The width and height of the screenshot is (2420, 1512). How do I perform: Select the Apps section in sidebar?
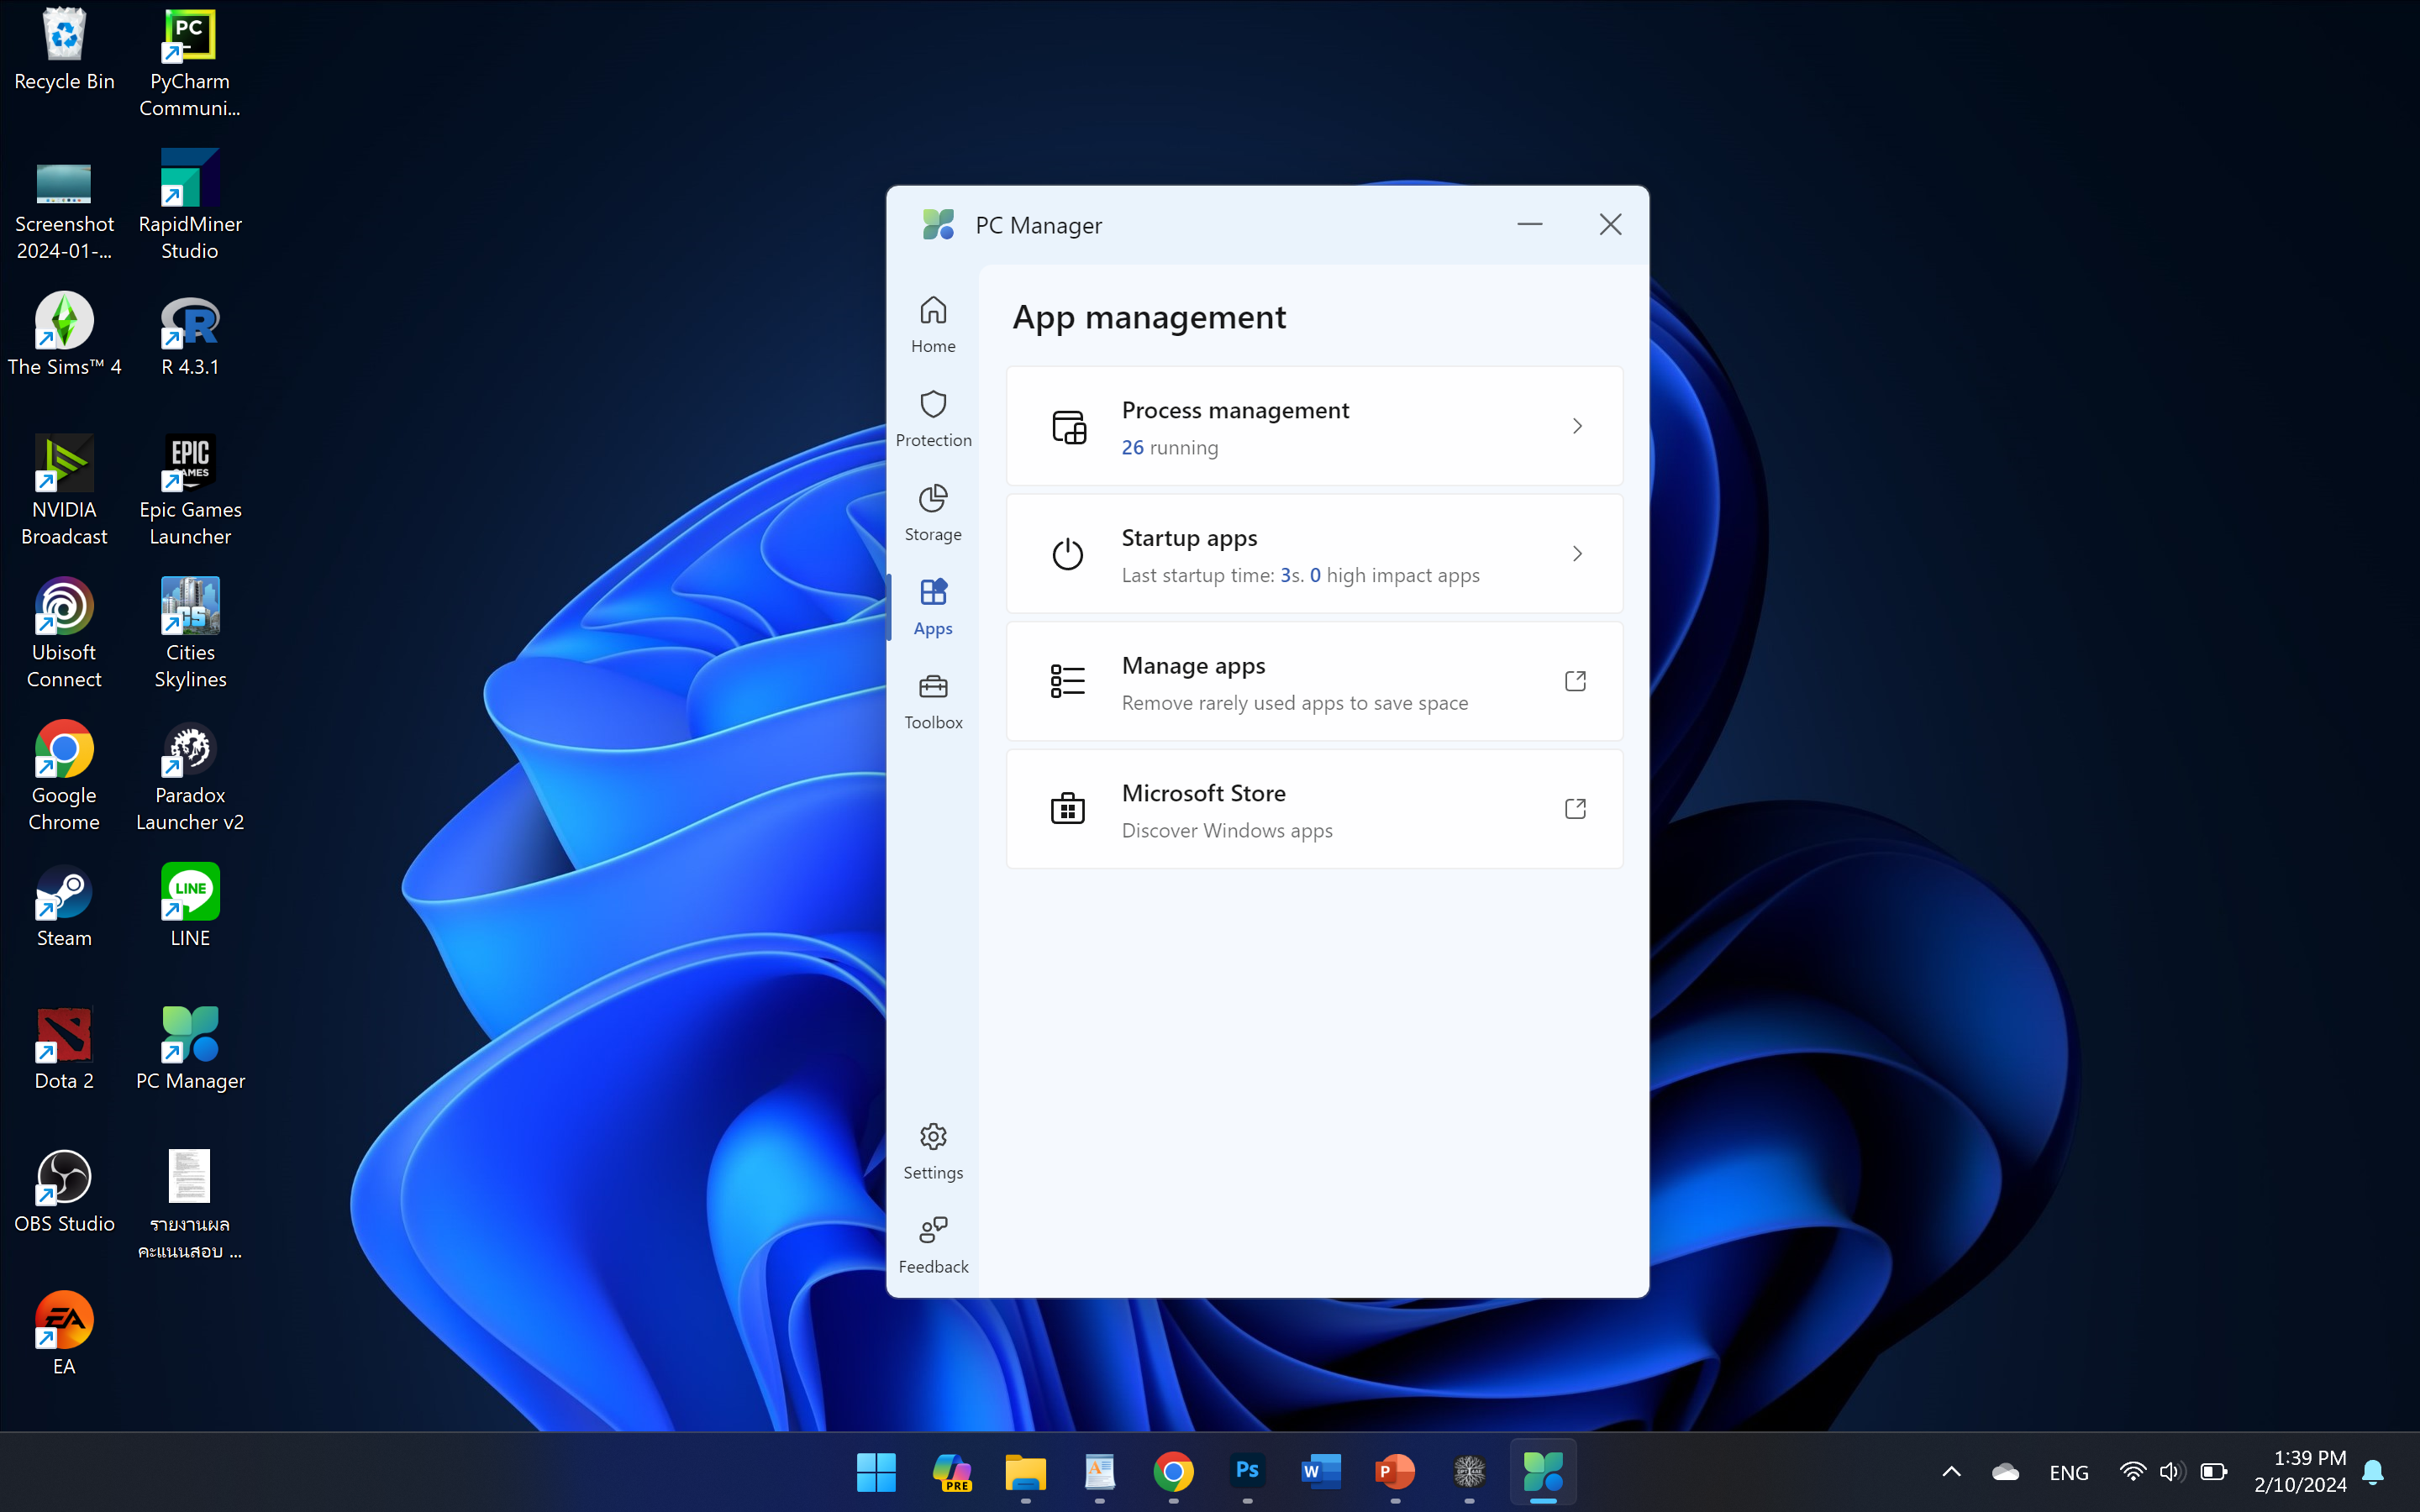[933, 607]
